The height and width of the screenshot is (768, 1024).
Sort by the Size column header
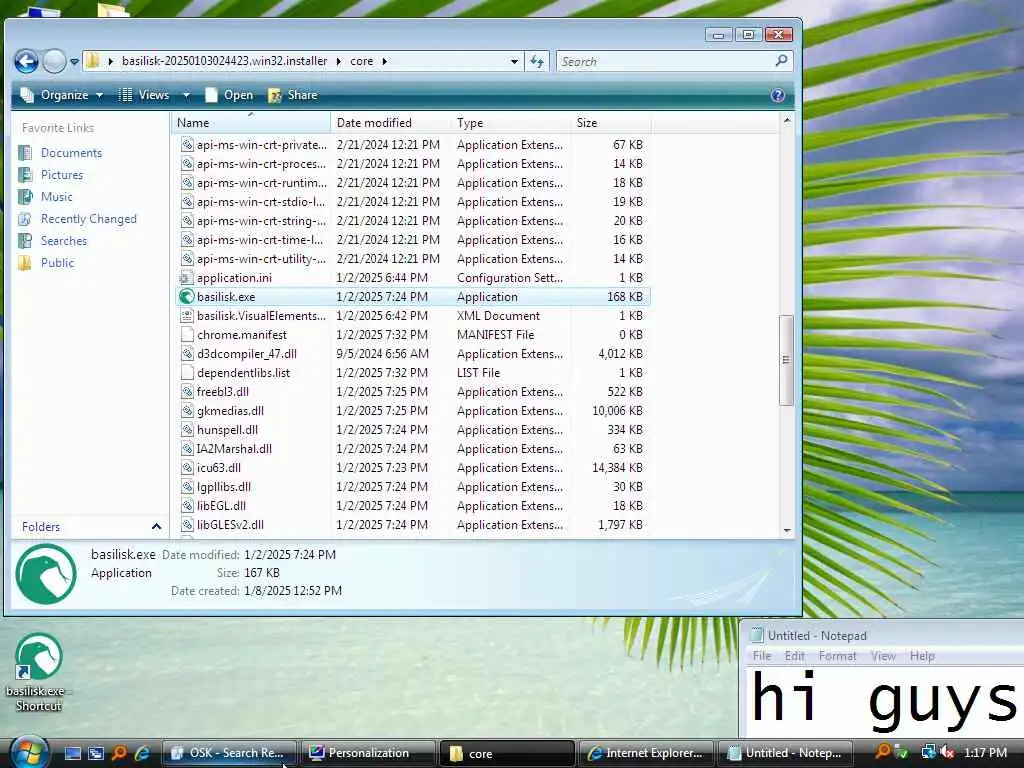pos(611,123)
